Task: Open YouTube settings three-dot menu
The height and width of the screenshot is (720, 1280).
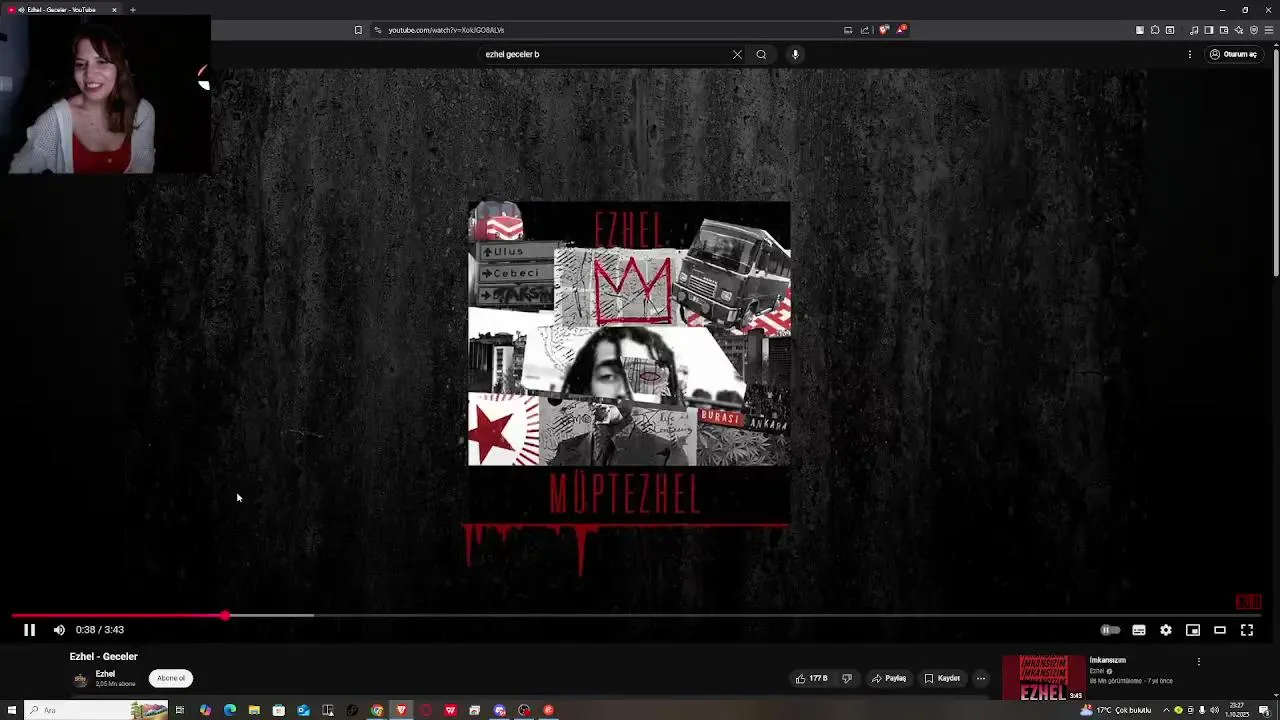Action: point(1190,54)
